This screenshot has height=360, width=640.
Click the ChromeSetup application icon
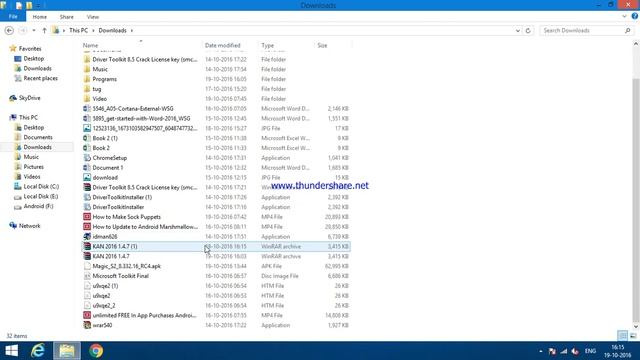87,158
